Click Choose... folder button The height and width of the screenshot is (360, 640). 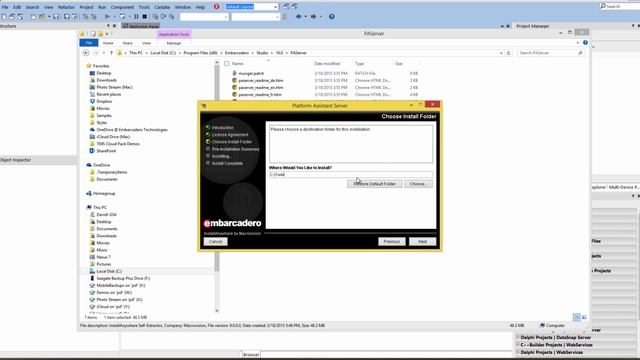(x=418, y=184)
